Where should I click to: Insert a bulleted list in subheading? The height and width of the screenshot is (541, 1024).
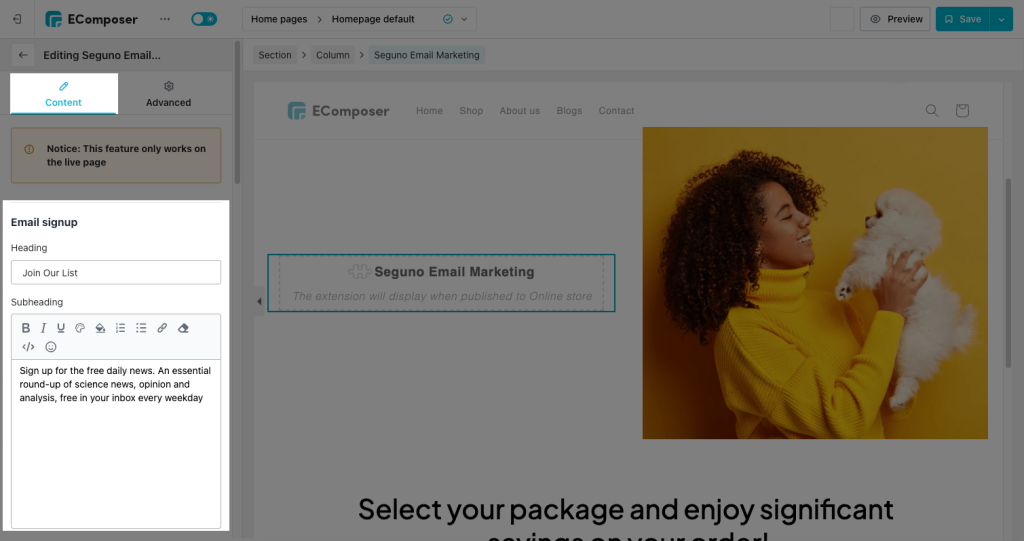[x=141, y=328]
